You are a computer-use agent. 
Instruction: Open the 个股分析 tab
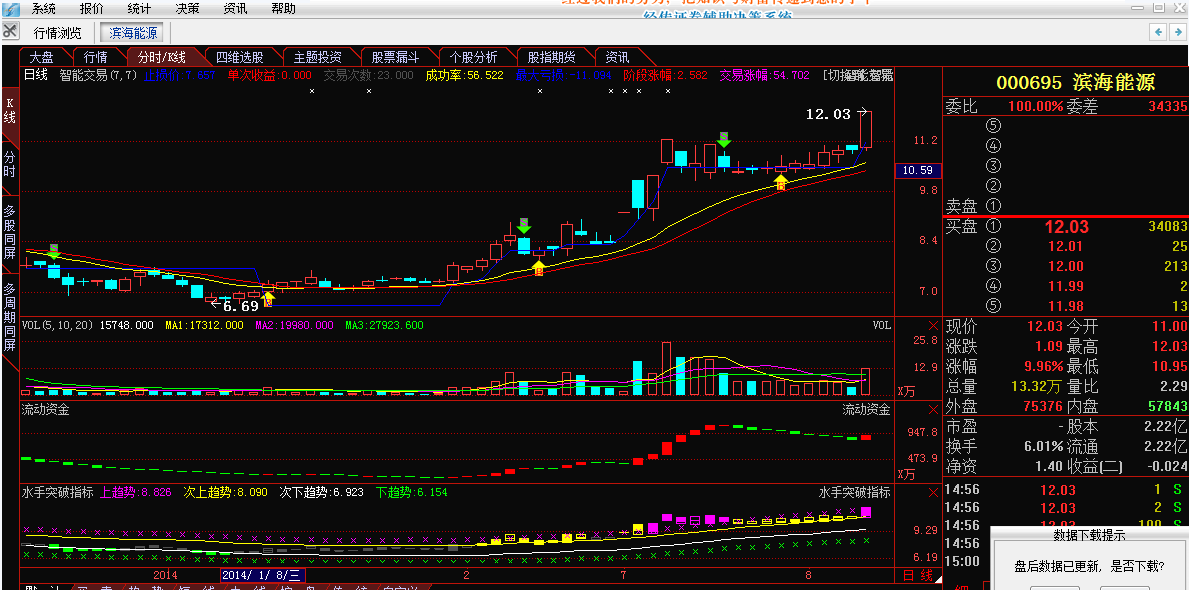click(x=474, y=57)
